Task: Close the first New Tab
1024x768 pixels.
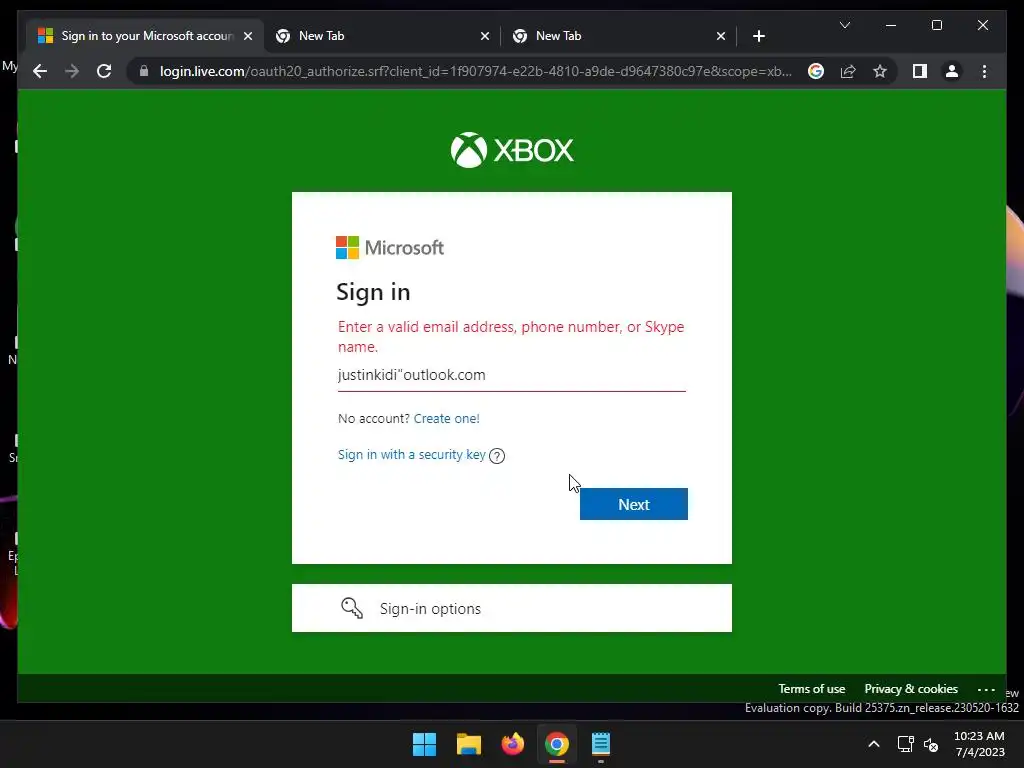Action: coord(485,36)
